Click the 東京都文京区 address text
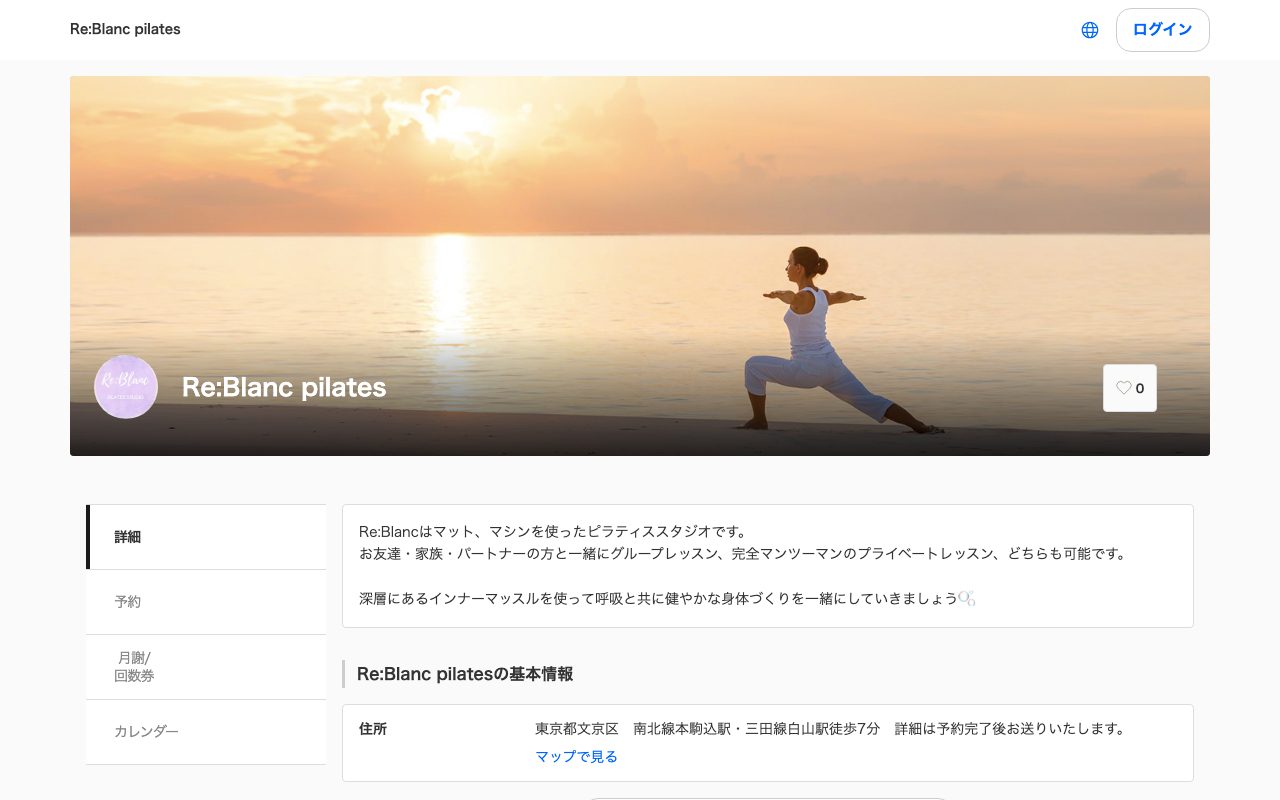This screenshot has width=1280, height=800. 831,729
